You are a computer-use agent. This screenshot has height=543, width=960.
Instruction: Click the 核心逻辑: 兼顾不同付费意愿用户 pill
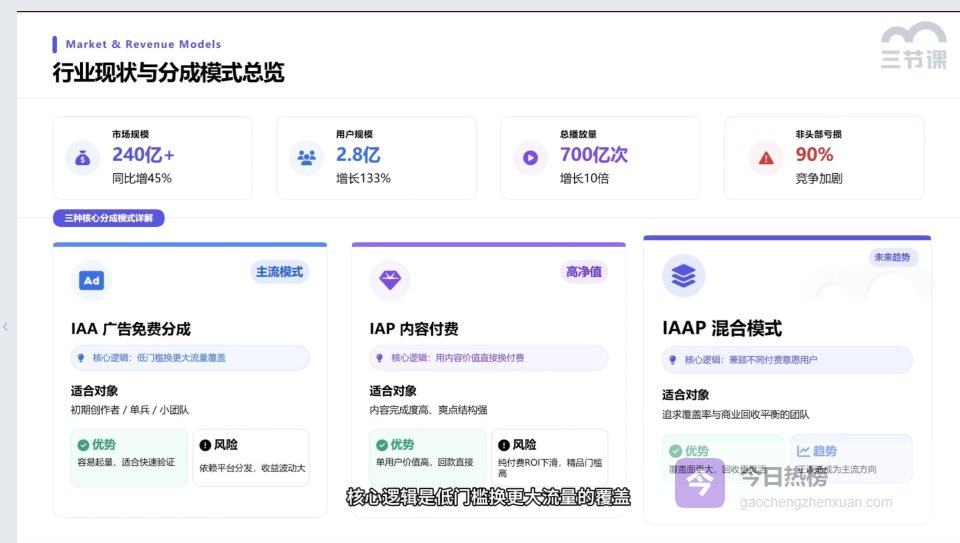pos(787,360)
